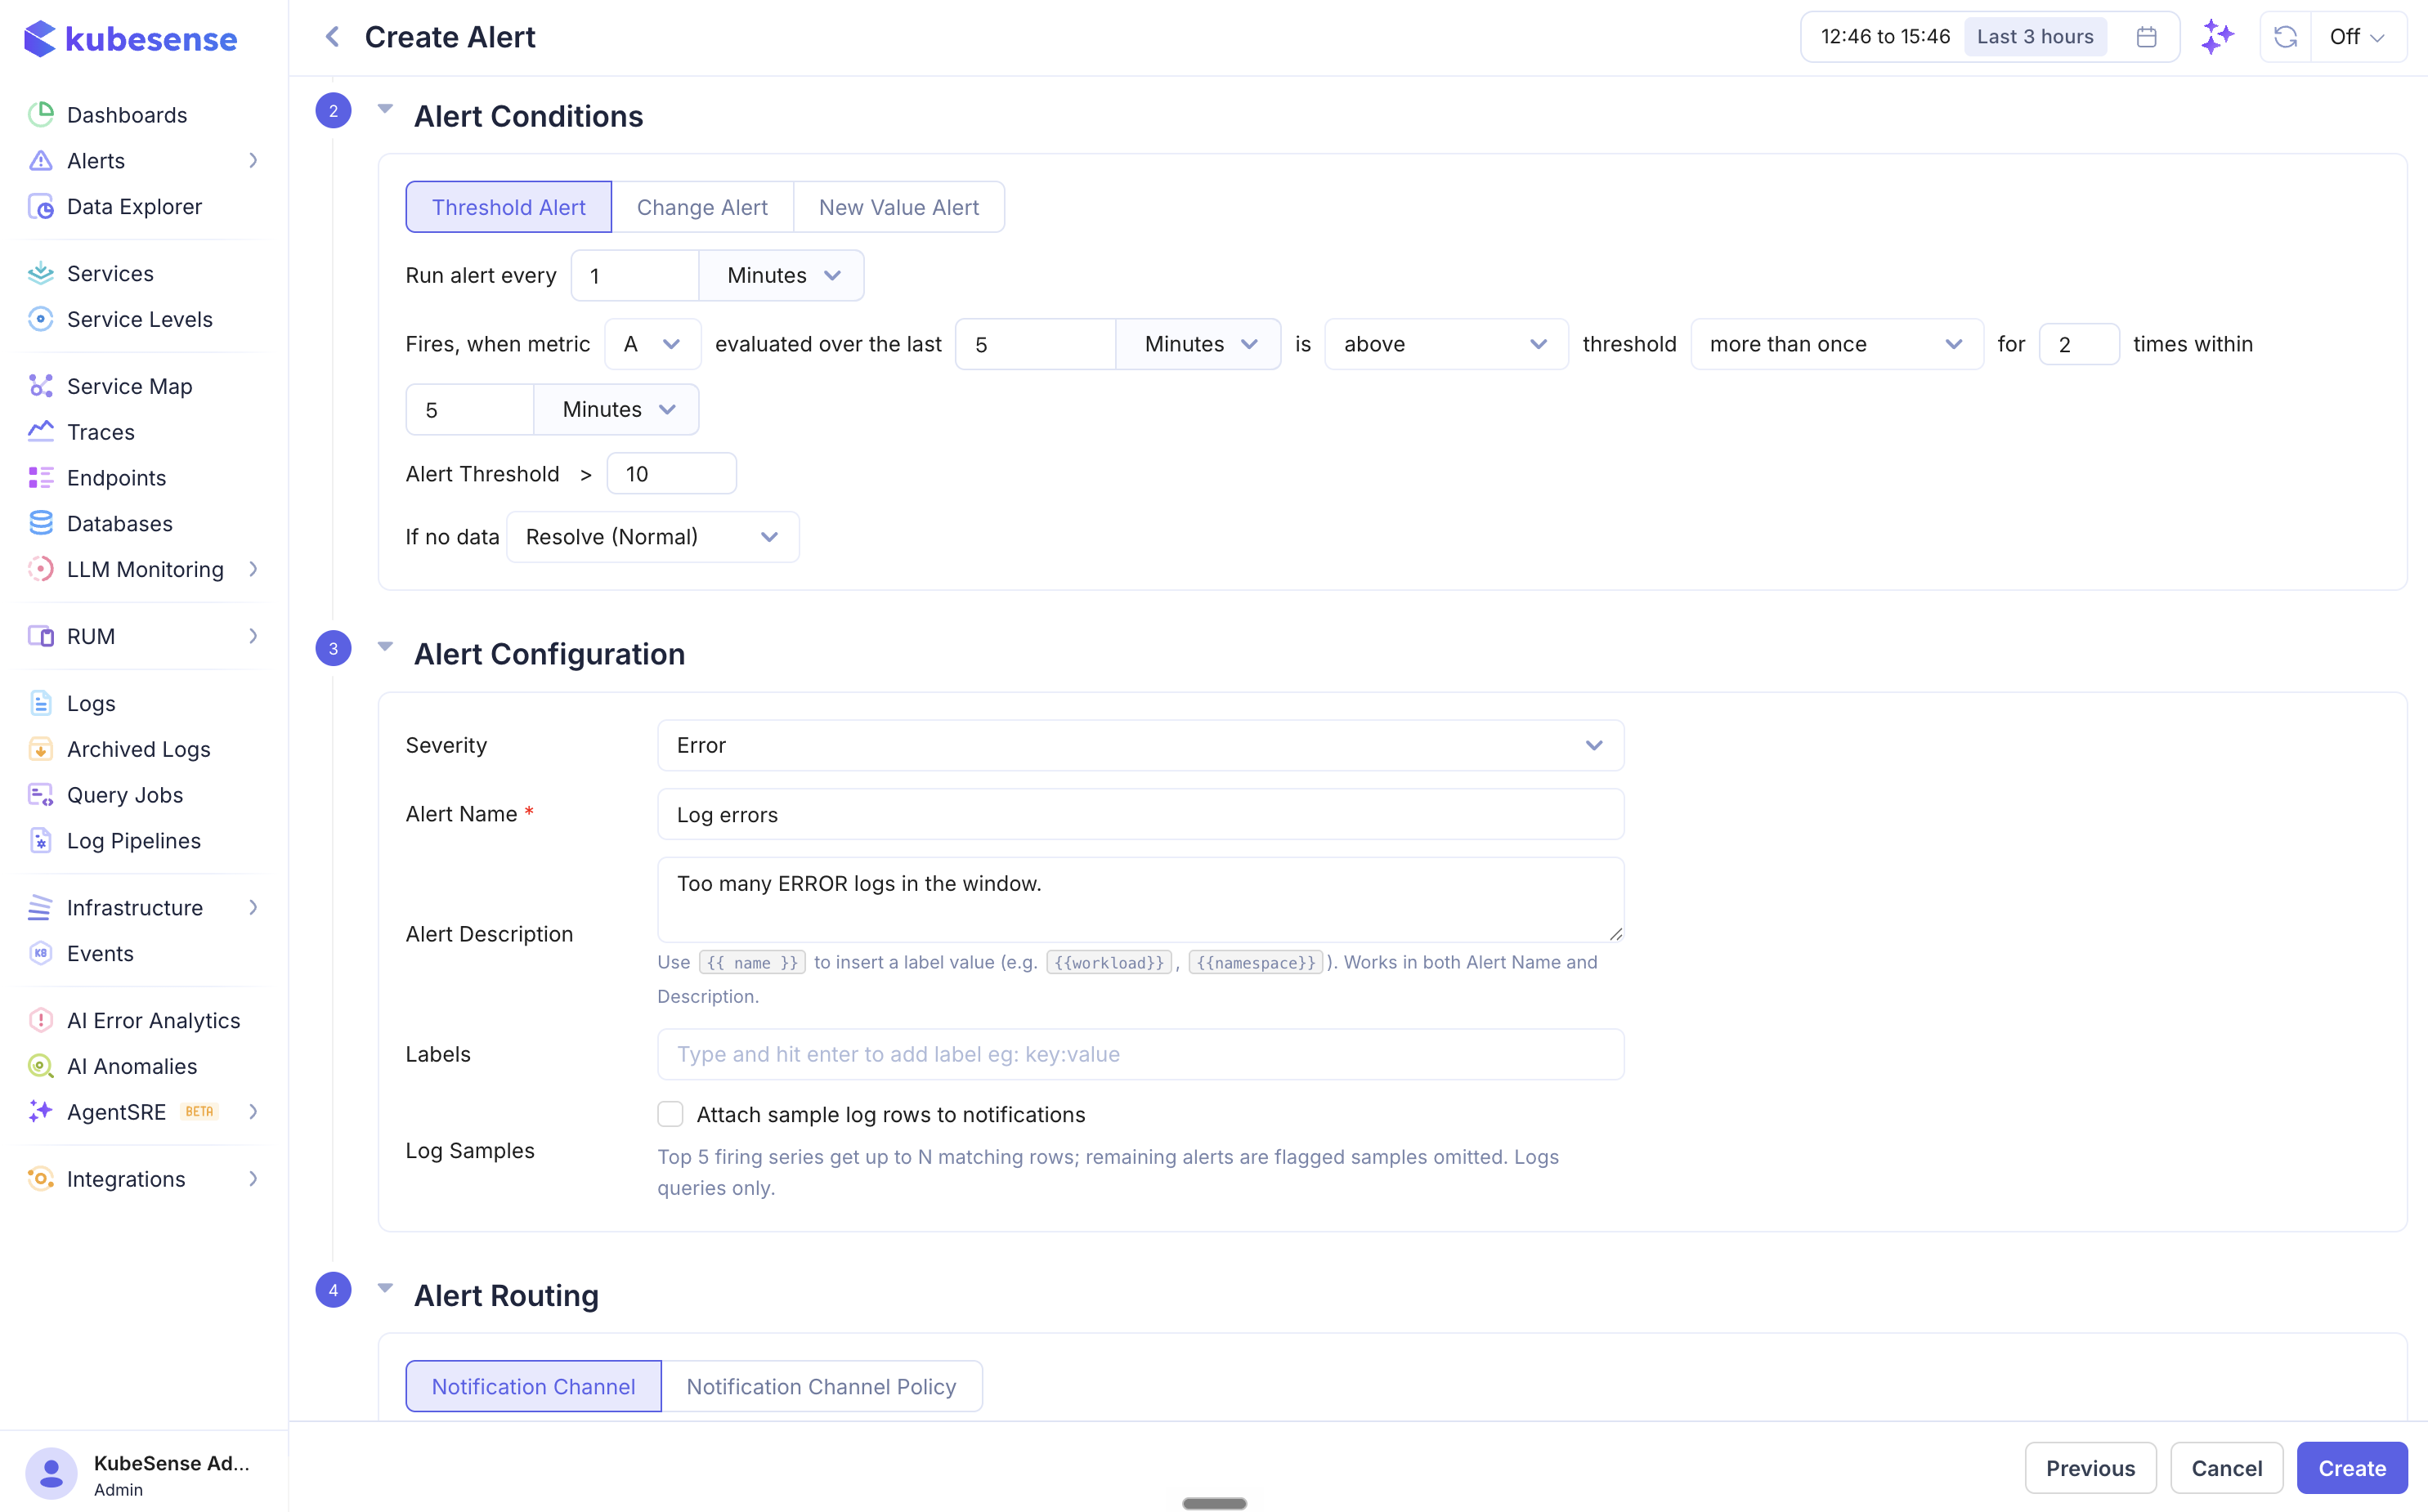Open Infrastructure sidebar icon
Viewport: 2428px width, 1512px height.
tap(41, 907)
